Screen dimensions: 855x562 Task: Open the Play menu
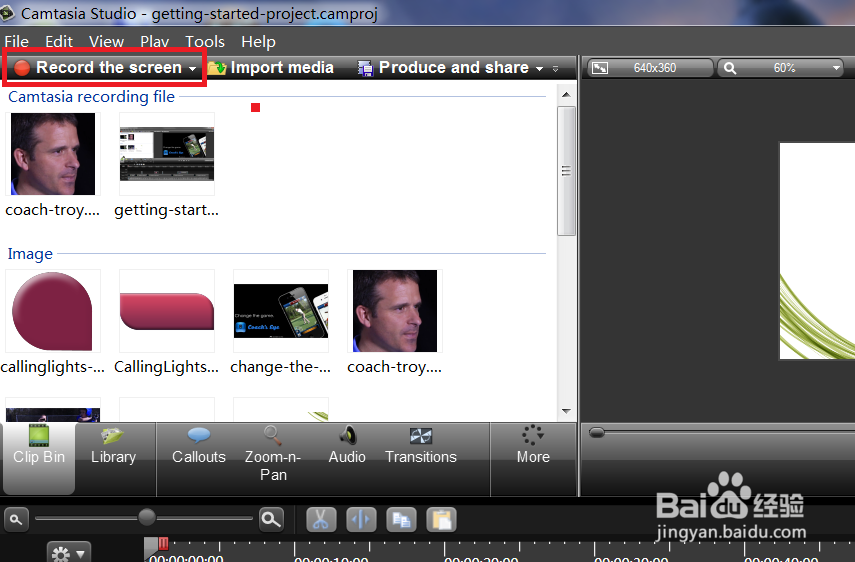154,41
